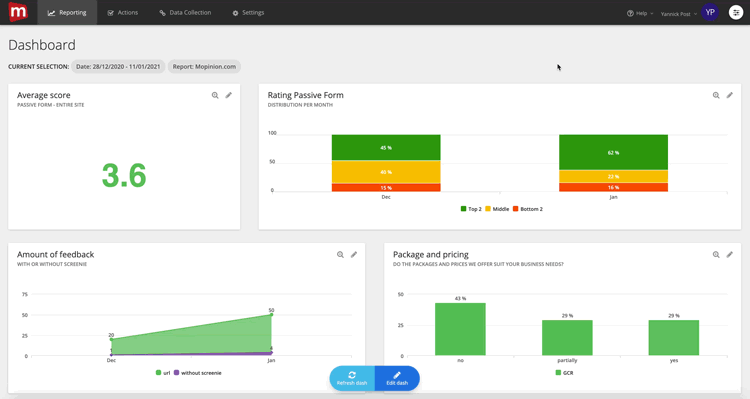Click the Date 28/12/2020 - 11/01/2021 filter chip
Viewport: 750px width, 399px height.
click(118, 66)
